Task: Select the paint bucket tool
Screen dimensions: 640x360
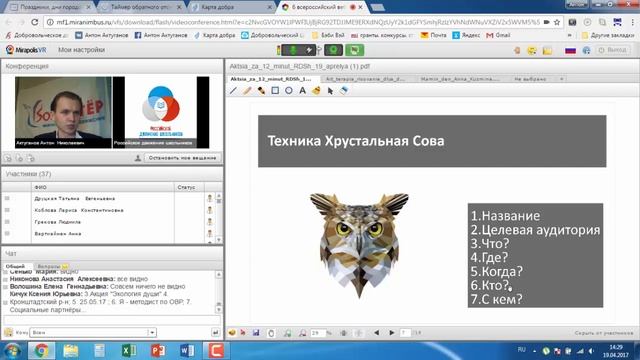Action: (316, 91)
